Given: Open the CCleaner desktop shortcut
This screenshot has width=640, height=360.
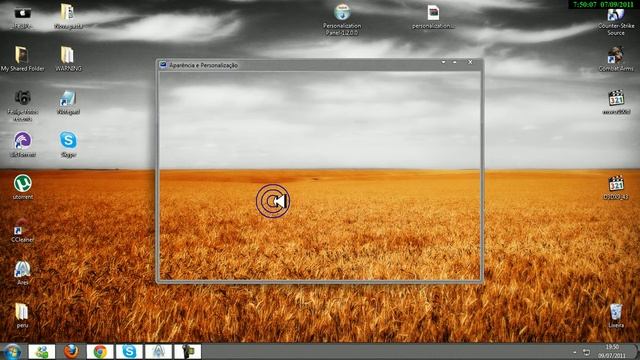Looking at the screenshot, I should (22, 227).
